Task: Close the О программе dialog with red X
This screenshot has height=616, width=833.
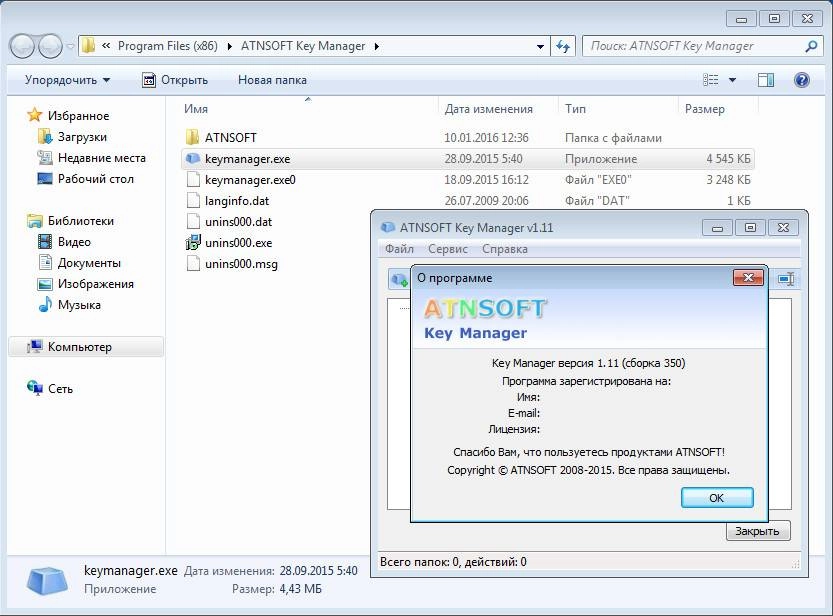Action: coord(748,277)
